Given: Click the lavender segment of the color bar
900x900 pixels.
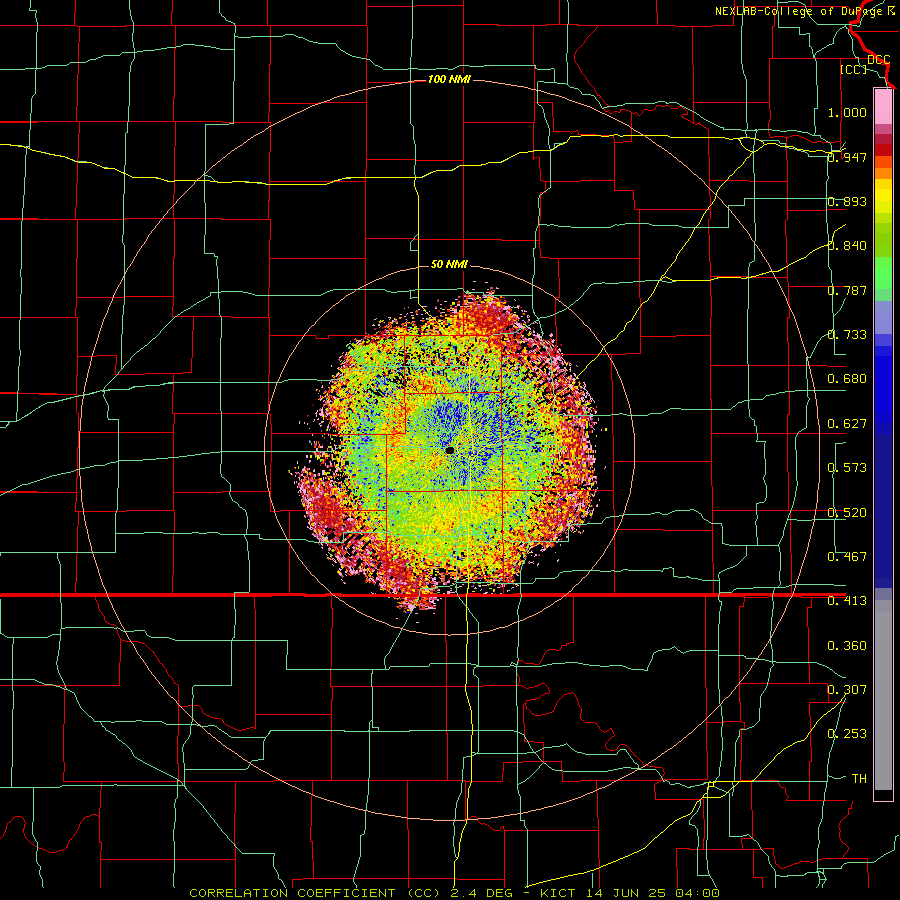Looking at the screenshot, I should pos(883,317).
